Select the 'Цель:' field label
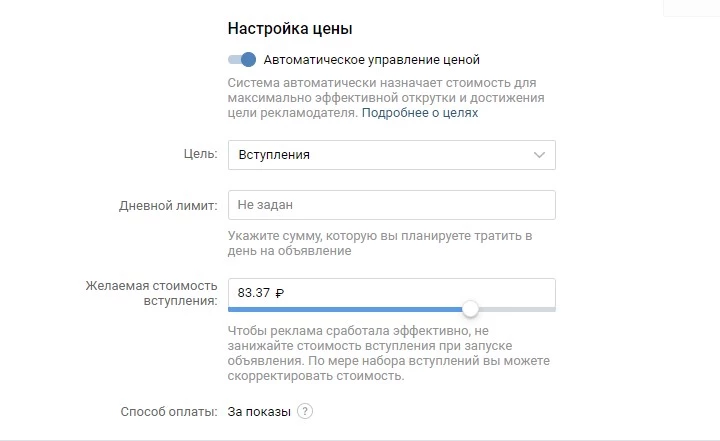Screen dimensions: 720x441 pos(201,154)
